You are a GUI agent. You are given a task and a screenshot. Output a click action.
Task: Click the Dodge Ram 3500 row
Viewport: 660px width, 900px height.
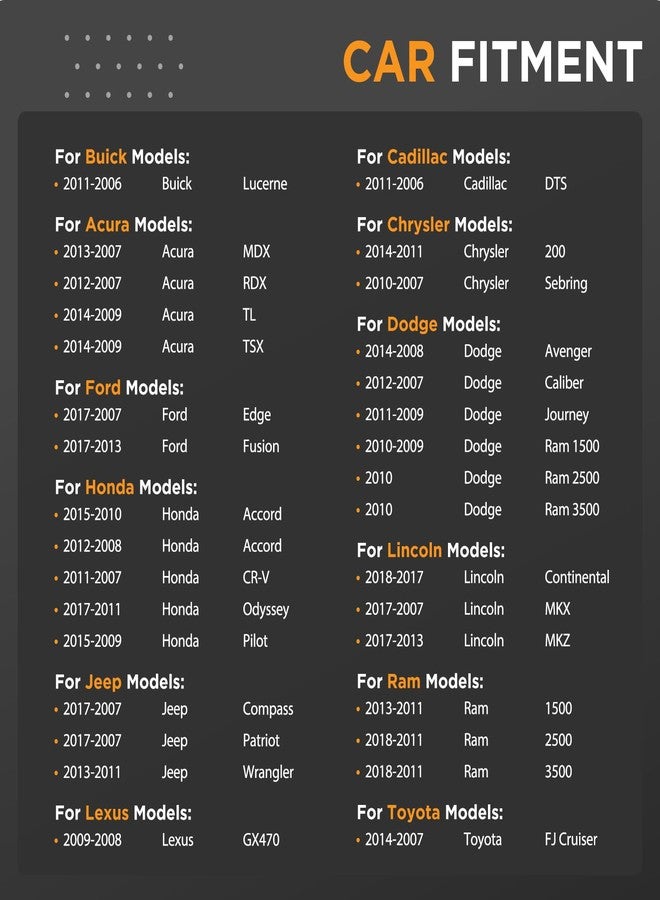(477, 510)
